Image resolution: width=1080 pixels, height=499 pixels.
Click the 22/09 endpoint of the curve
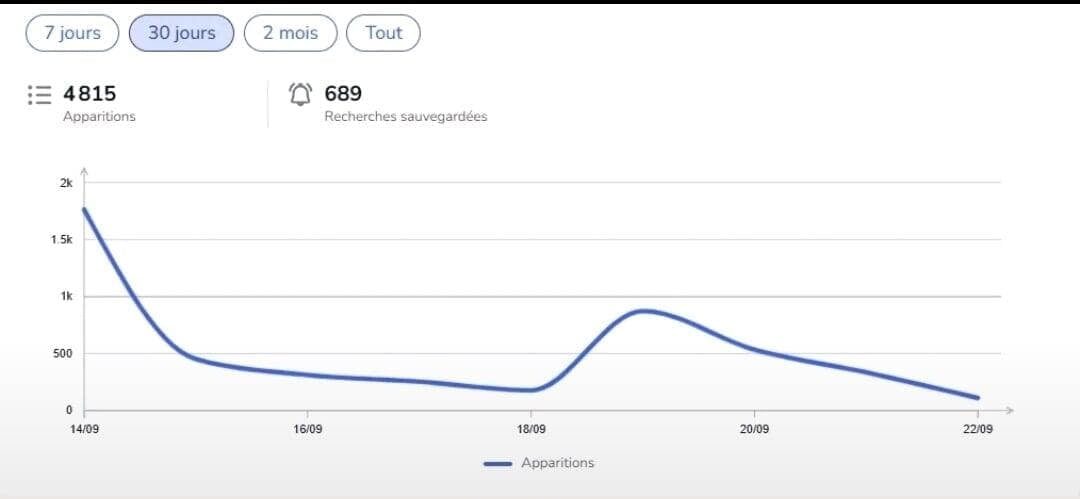coord(977,398)
